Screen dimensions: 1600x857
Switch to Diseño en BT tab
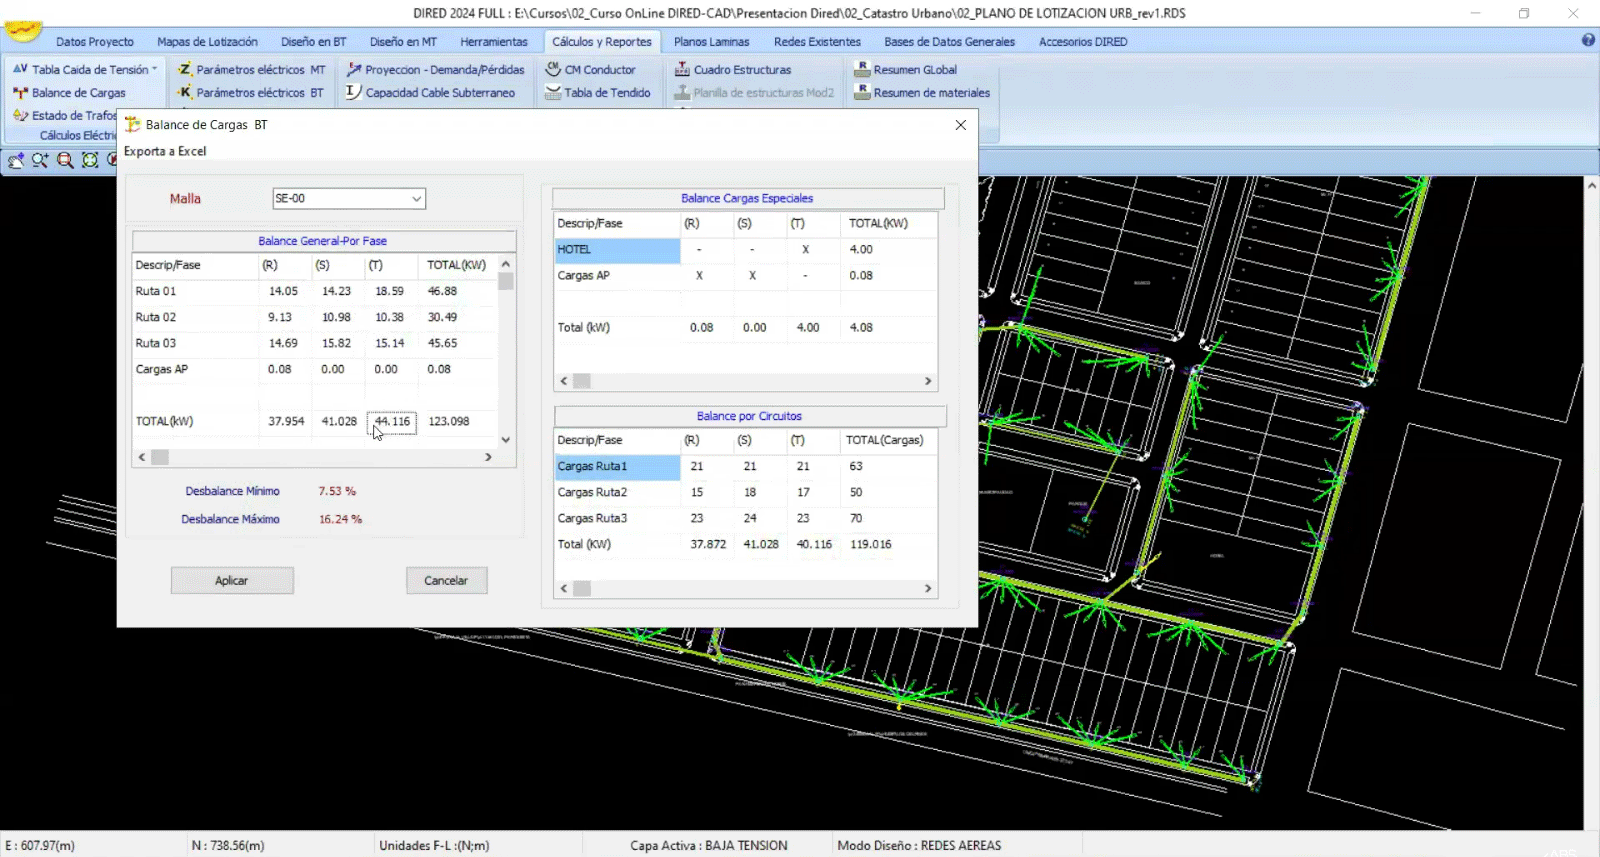[313, 42]
